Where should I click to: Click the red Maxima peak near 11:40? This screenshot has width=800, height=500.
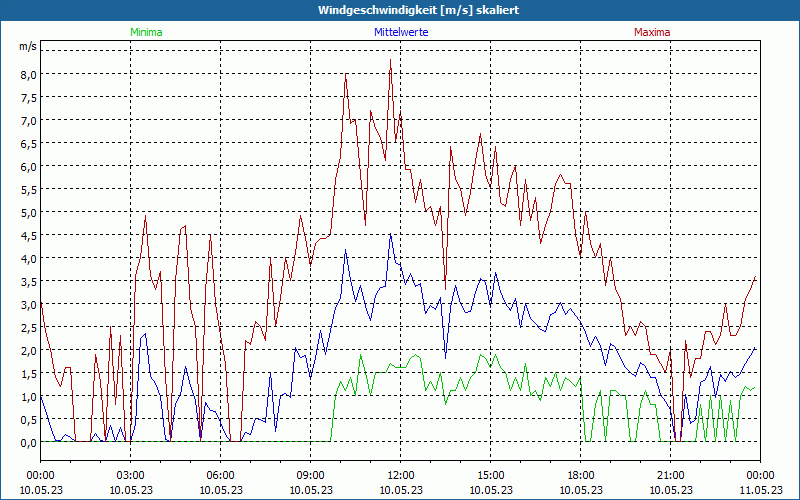(x=390, y=60)
